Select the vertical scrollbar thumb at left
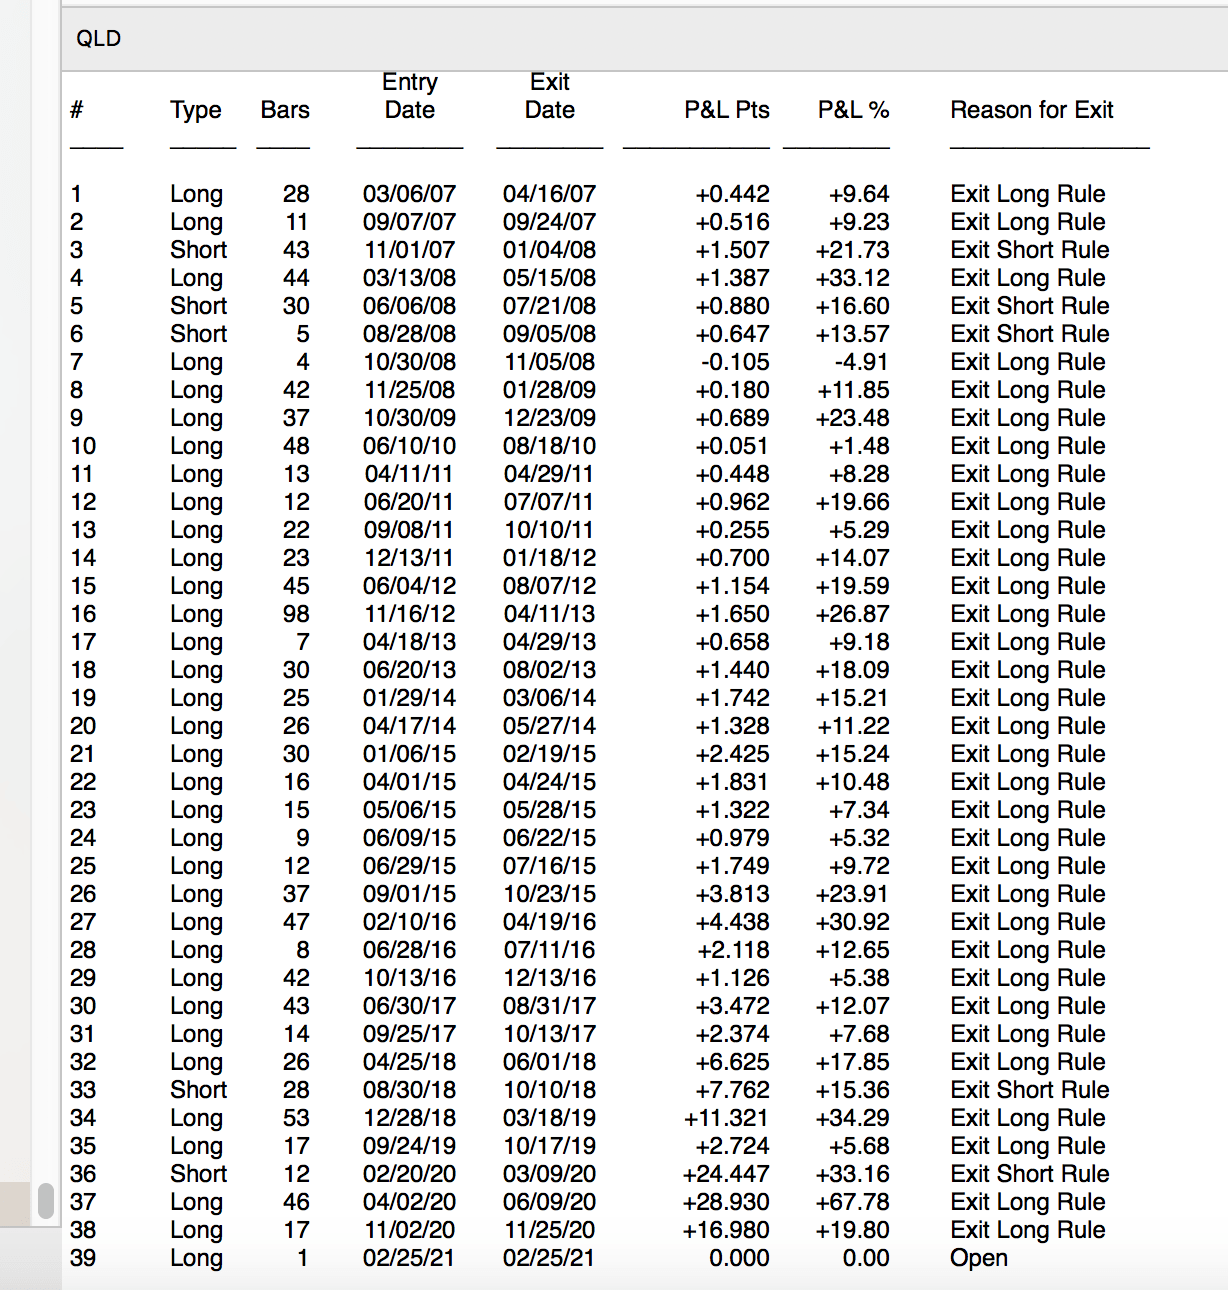The height and width of the screenshot is (1290, 1228). (x=45, y=1200)
